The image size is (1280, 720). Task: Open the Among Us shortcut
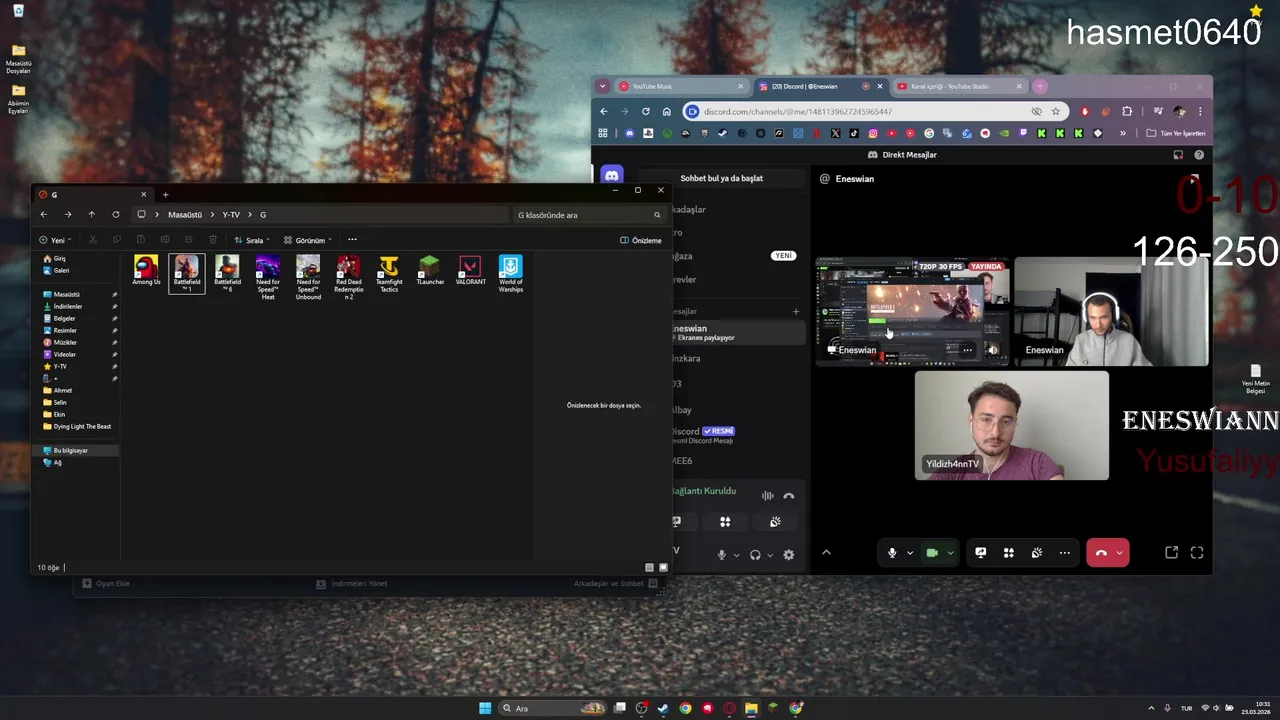146,272
